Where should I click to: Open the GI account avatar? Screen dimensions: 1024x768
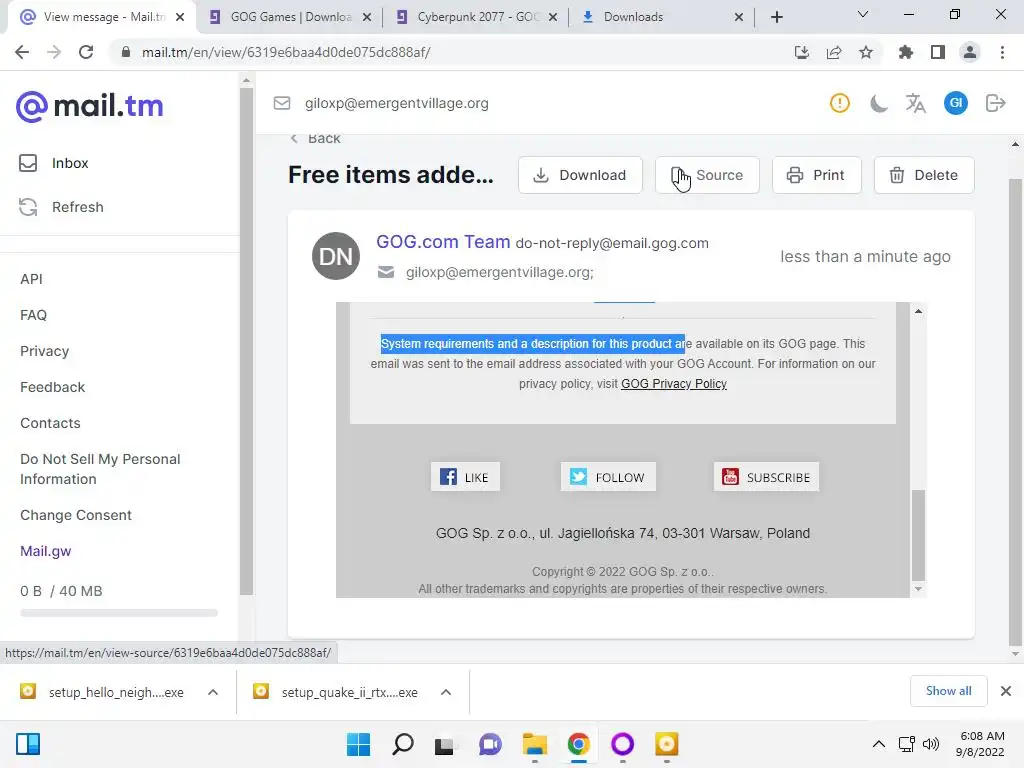955,103
